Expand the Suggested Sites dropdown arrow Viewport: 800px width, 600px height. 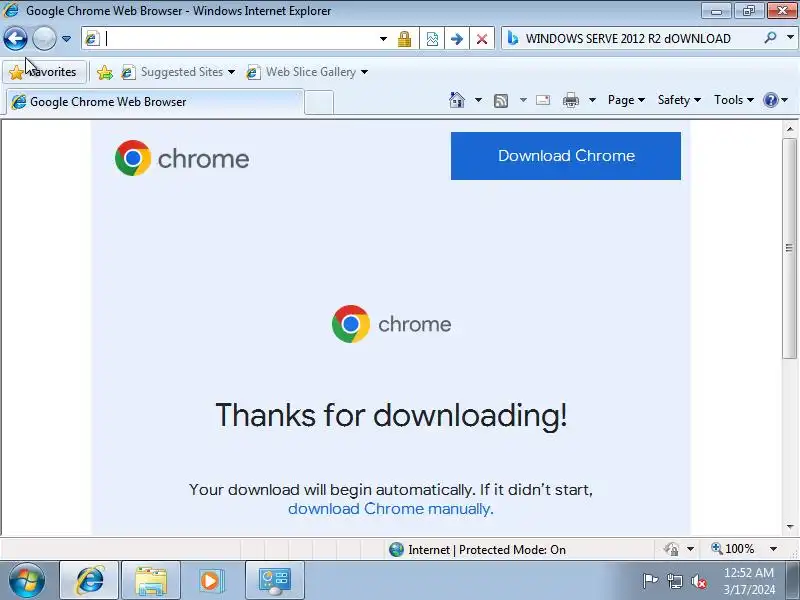click(232, 72)
